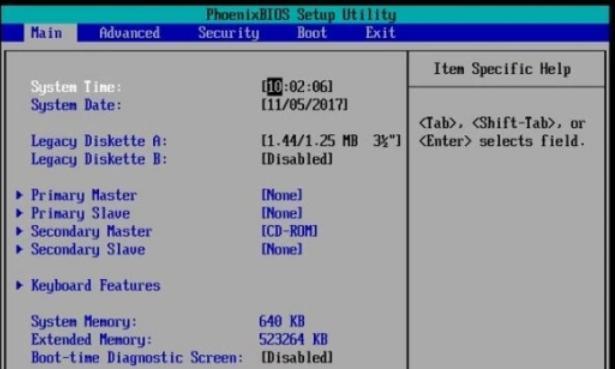Click the Tab, Shift-Tab help text line
This screenshot has height=369, width=615.
[502, 124]
